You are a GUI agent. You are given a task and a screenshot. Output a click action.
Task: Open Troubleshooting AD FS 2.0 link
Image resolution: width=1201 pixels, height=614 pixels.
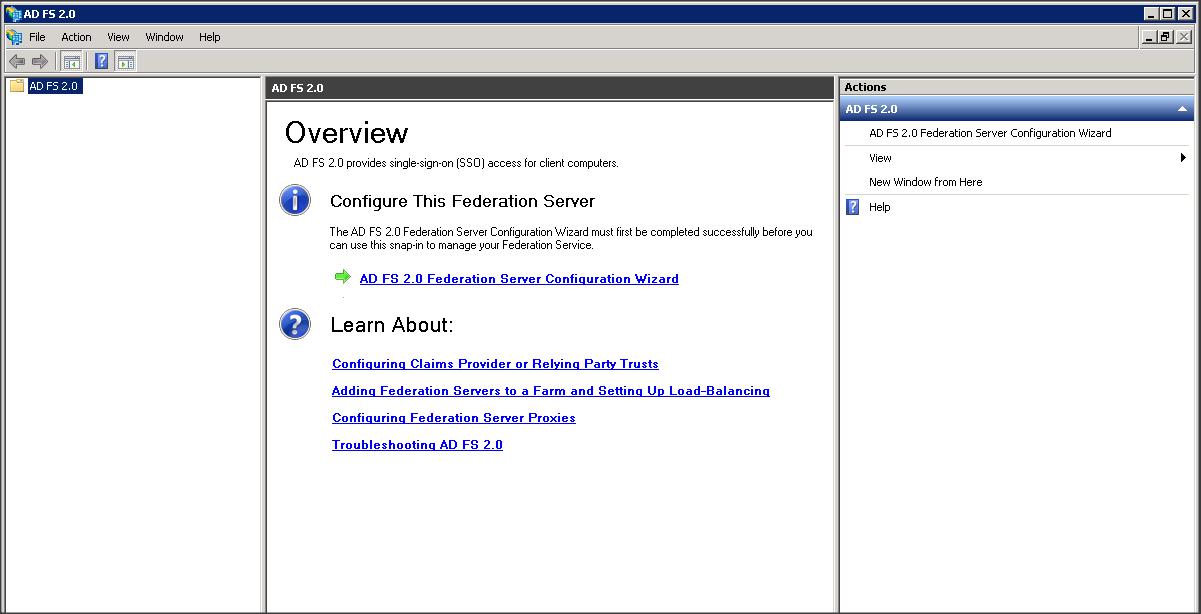[417, 445]
